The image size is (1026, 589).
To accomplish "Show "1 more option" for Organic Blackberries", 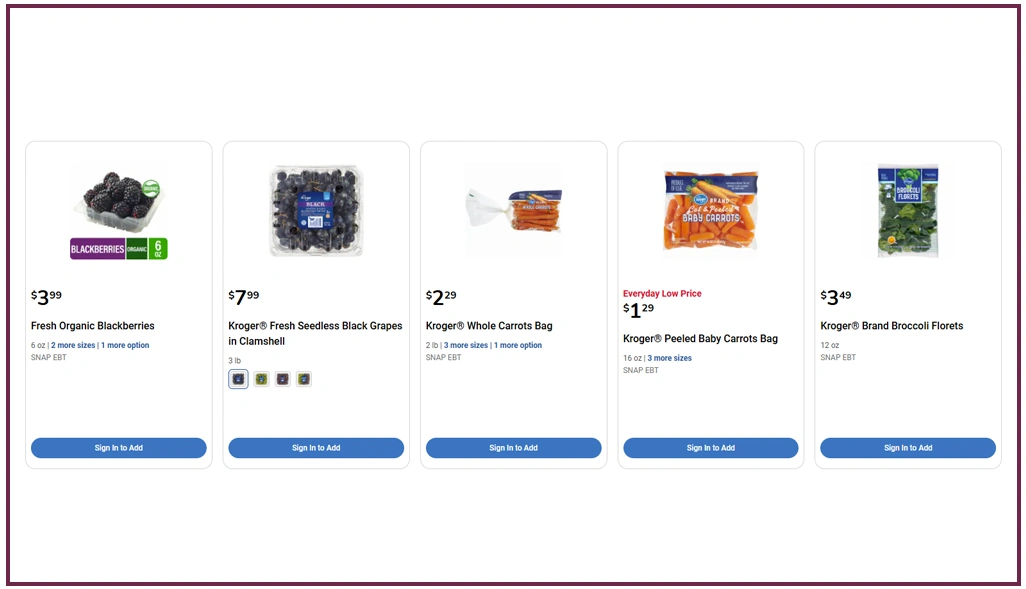I will pos(125,345).
